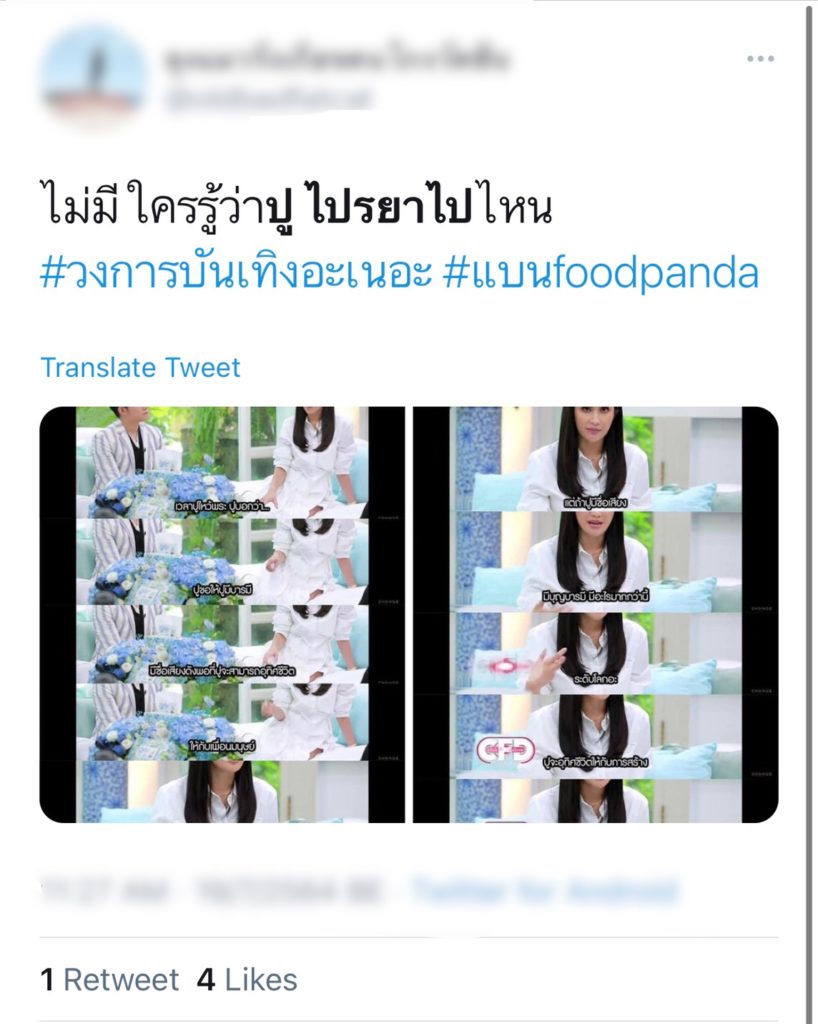Screen dimensions: 818x1024
Task: Click the top frame of the left image
Action: pyautogui.click(x=223, y=462)
